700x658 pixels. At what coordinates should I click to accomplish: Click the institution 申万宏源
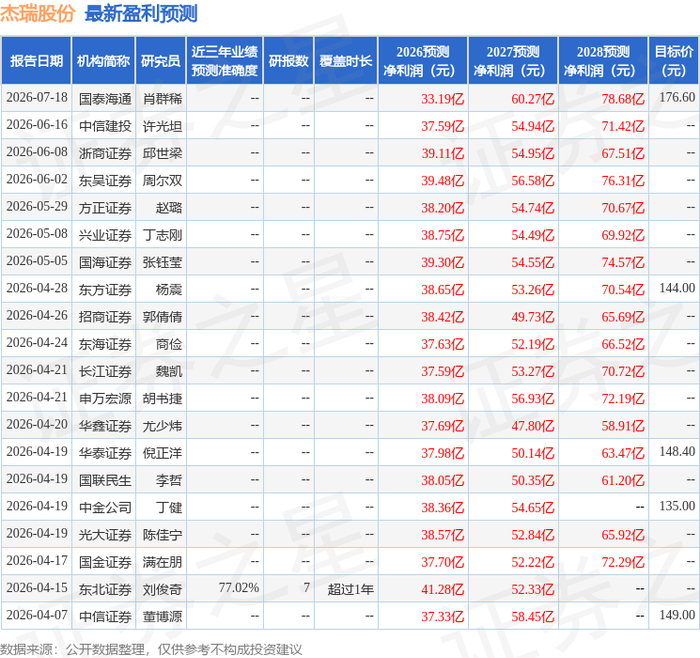105,398
